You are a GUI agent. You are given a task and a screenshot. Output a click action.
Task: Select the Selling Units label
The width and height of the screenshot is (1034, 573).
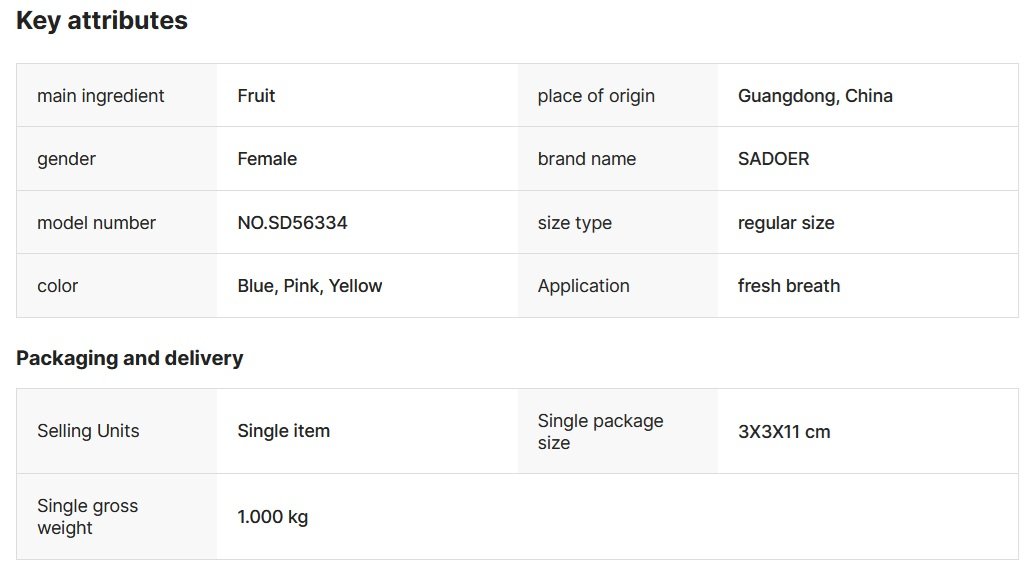tap(88, 431)
